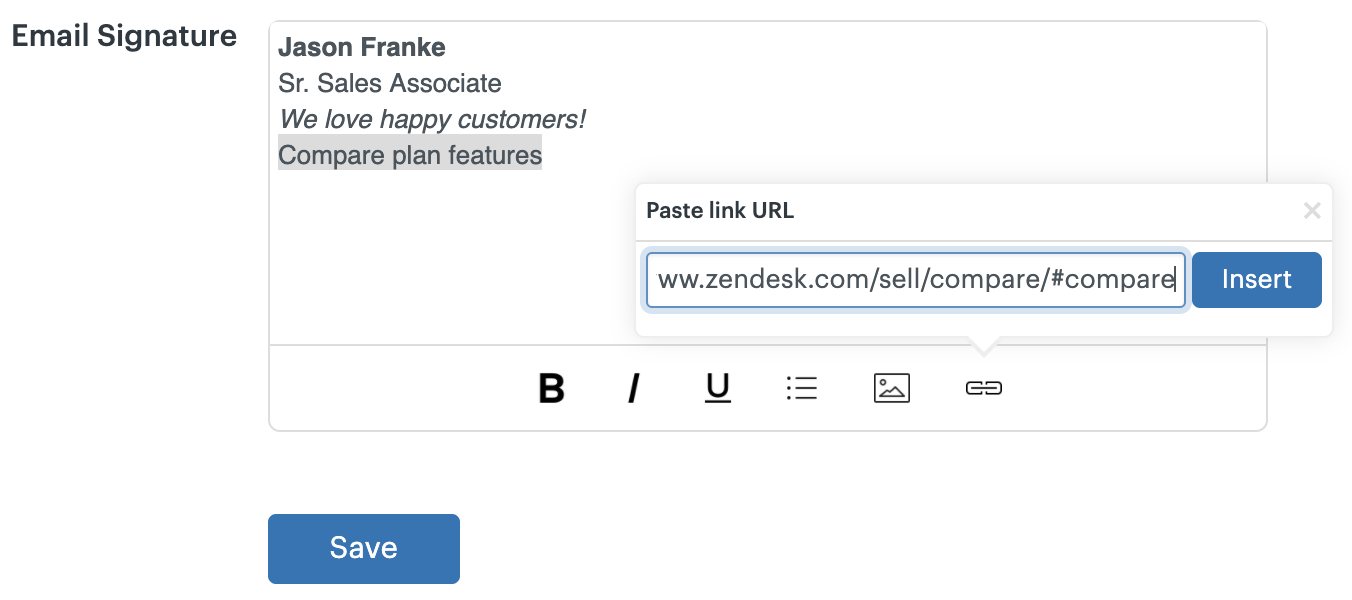Close the Paste link URL popup
The width and height of the screenshot is (1352, 600).
1312,210
